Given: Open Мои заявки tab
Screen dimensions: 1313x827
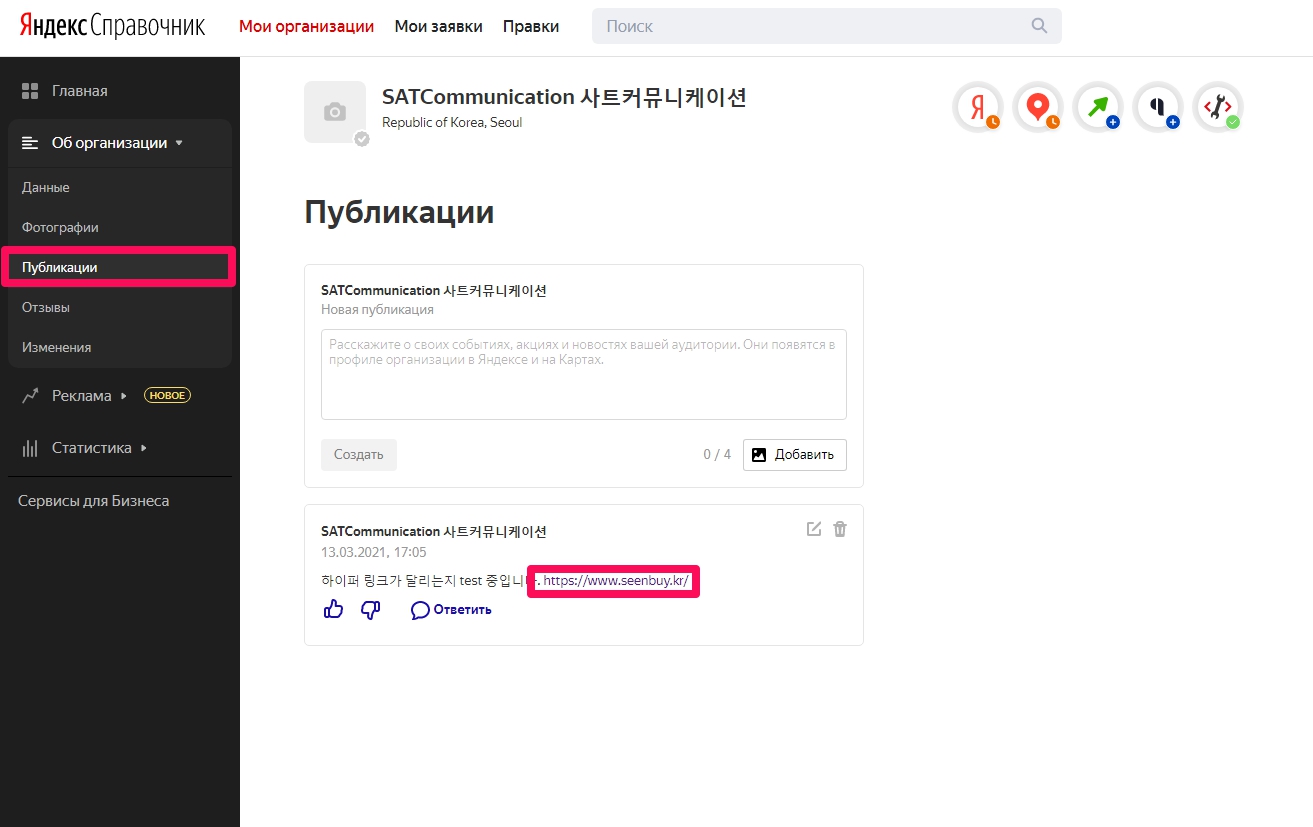Looking at the screenshot, I should tap(439, 26).
